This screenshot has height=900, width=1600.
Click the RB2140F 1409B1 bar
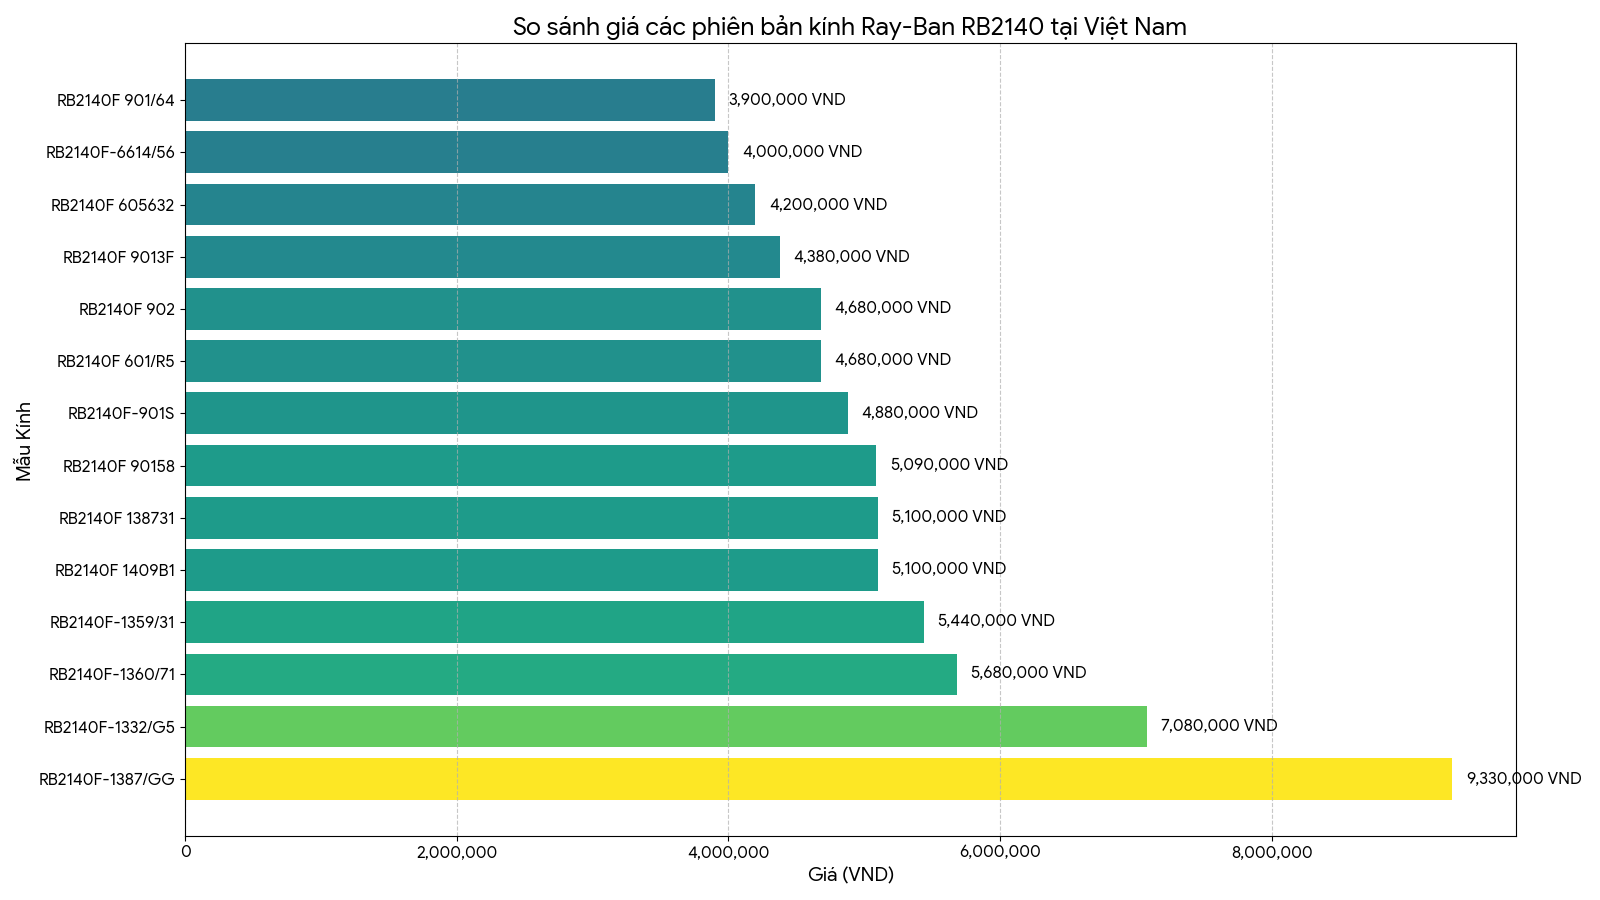[x=531, y=570]
